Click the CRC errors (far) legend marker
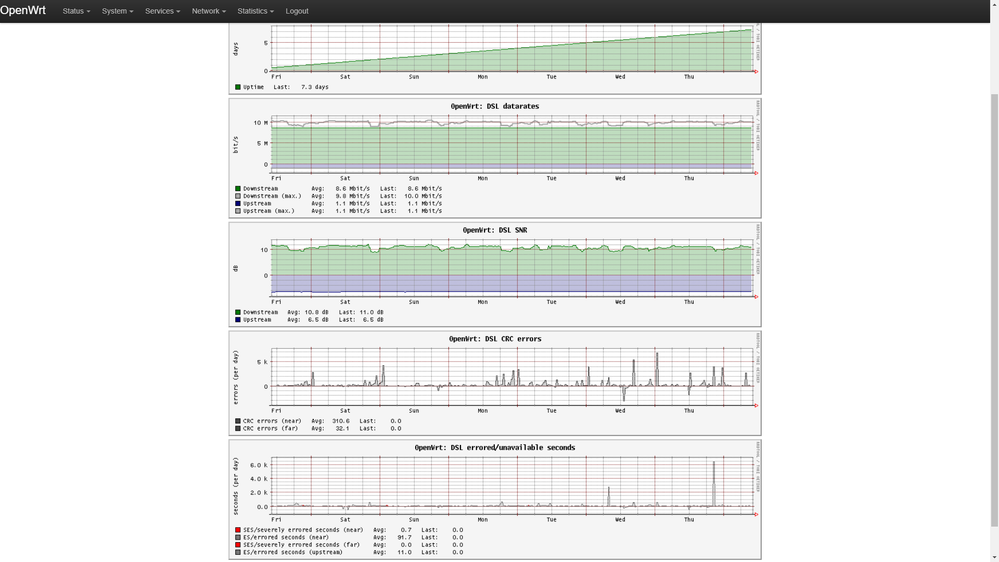The width and height of the screenshot is (999, 562). pos(238,429)
